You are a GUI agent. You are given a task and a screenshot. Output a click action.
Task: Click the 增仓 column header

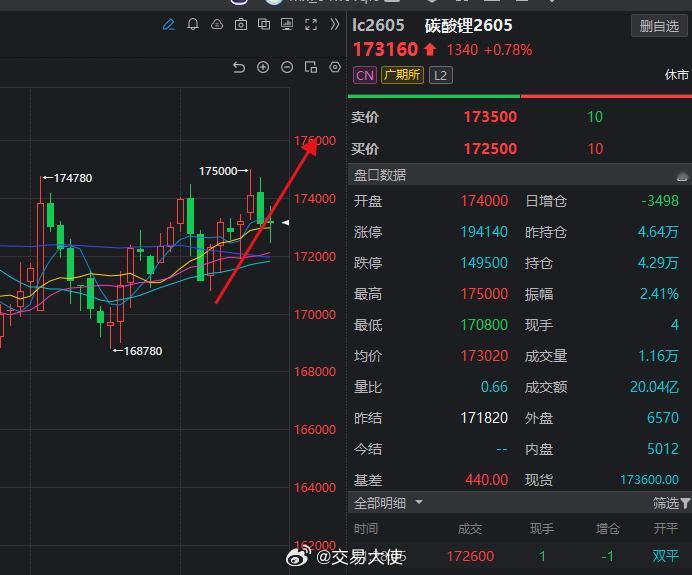pyautogui.click(x=608, y=529)
